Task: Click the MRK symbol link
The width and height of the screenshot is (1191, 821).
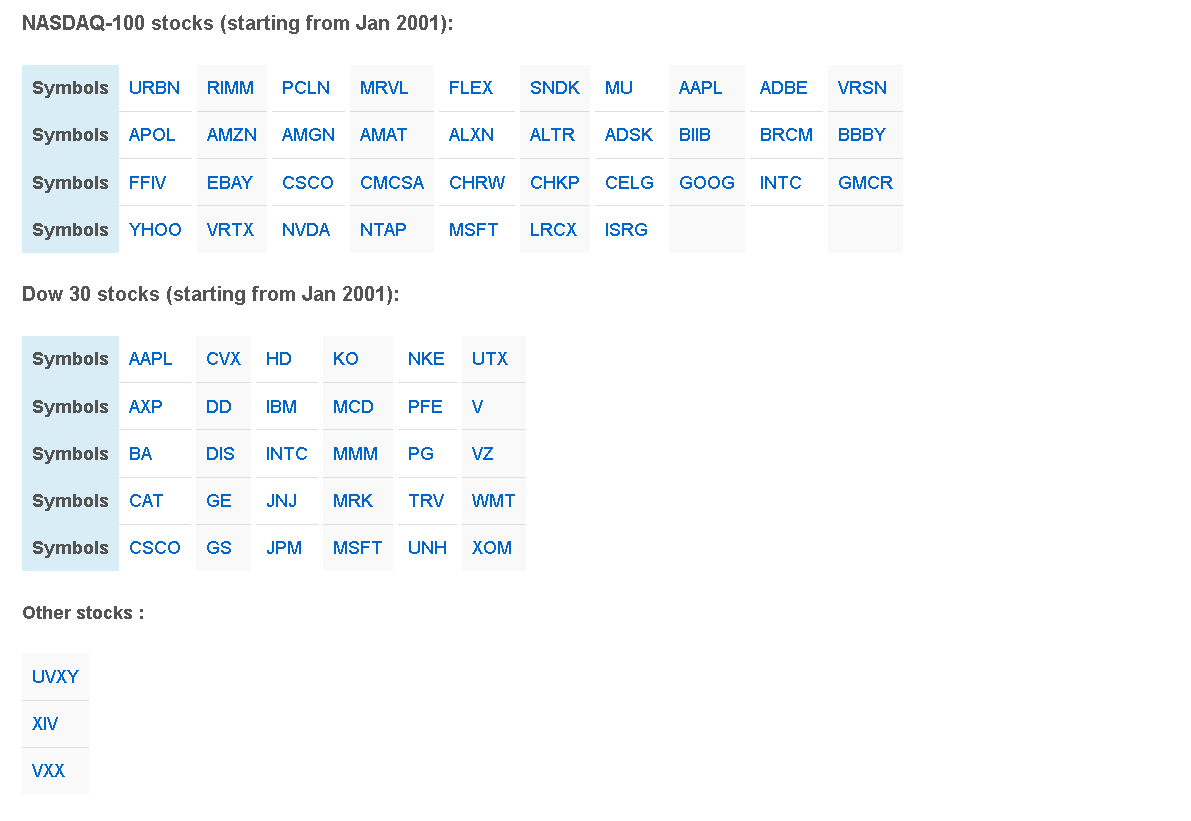Action: click(x=352, y=501)
